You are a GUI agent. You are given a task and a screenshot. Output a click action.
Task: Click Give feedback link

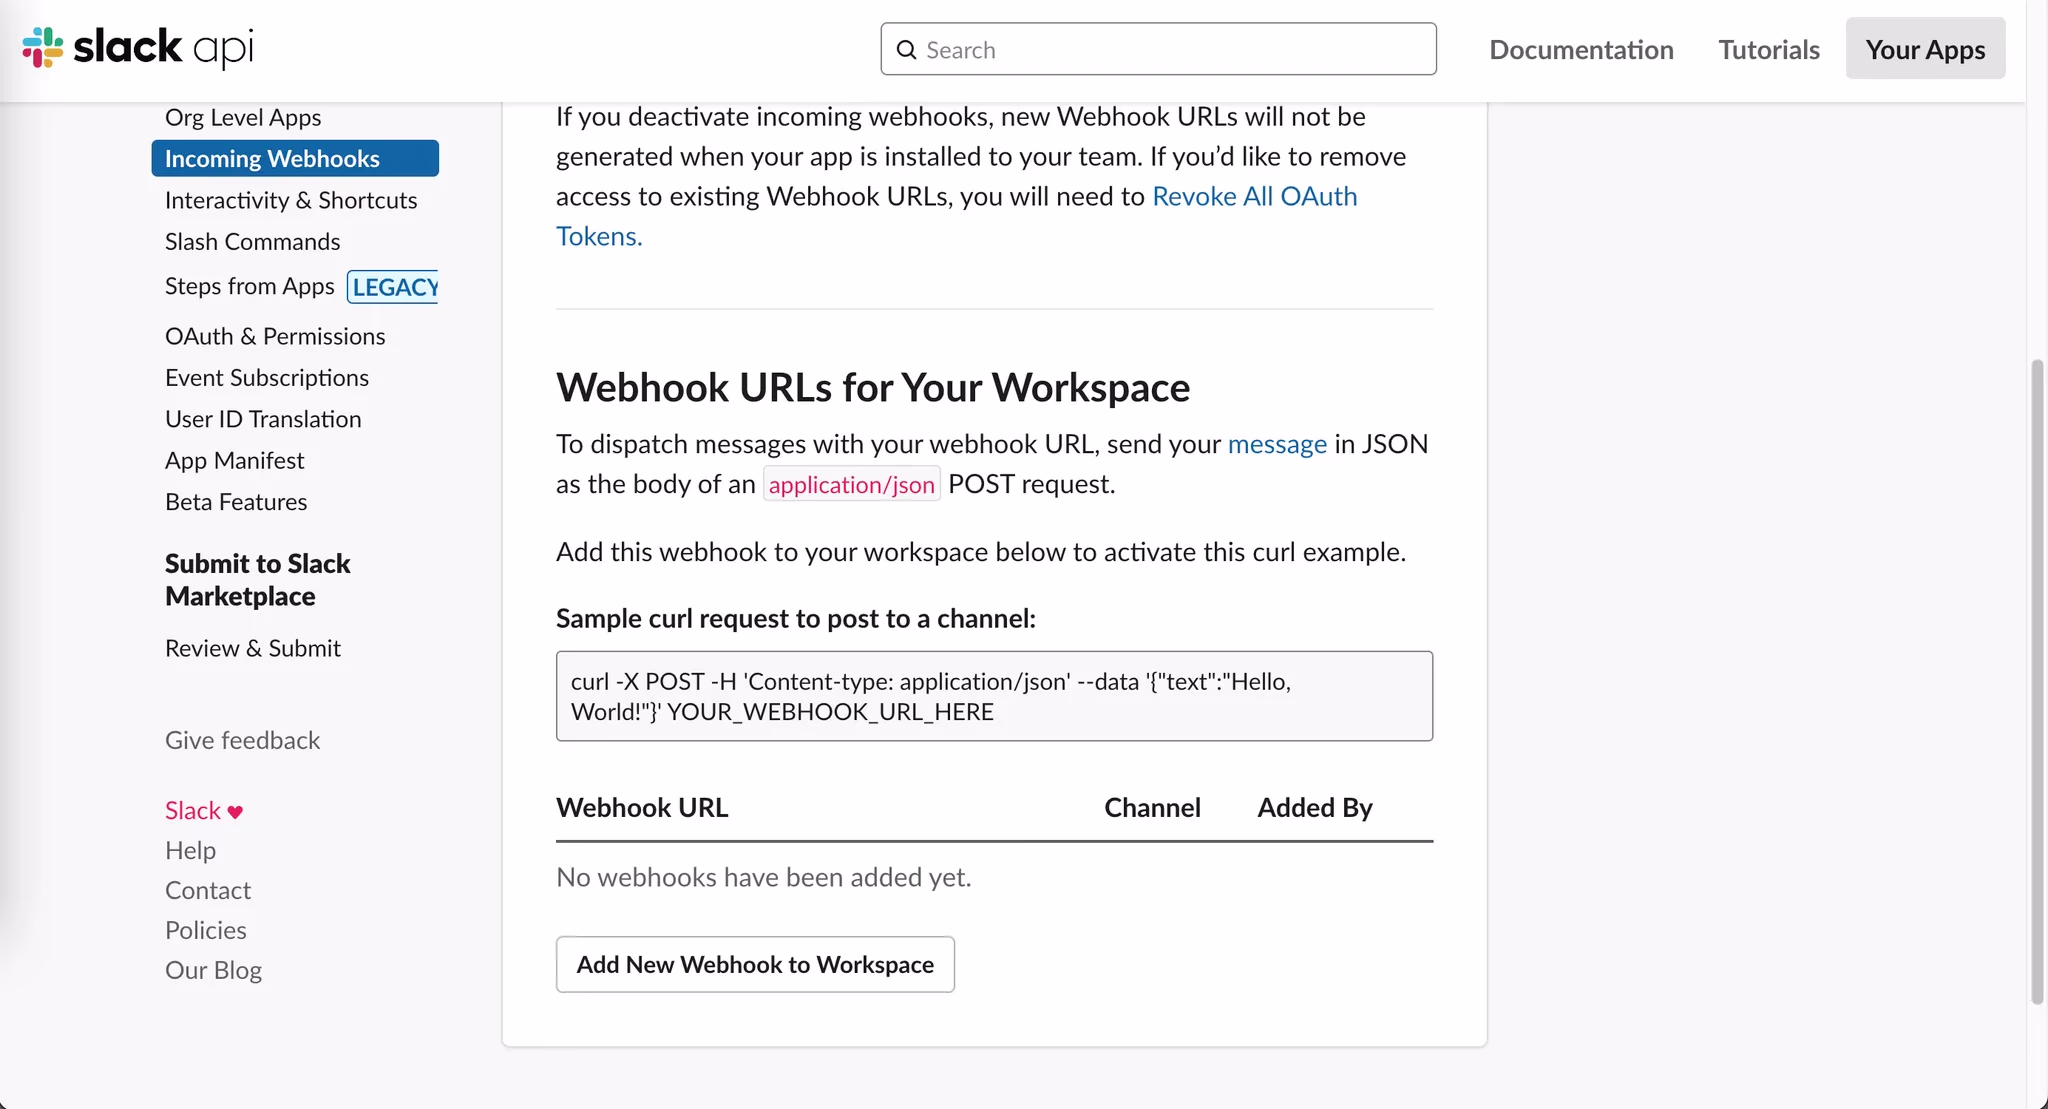pyautogui.click(x=242, y=740)
